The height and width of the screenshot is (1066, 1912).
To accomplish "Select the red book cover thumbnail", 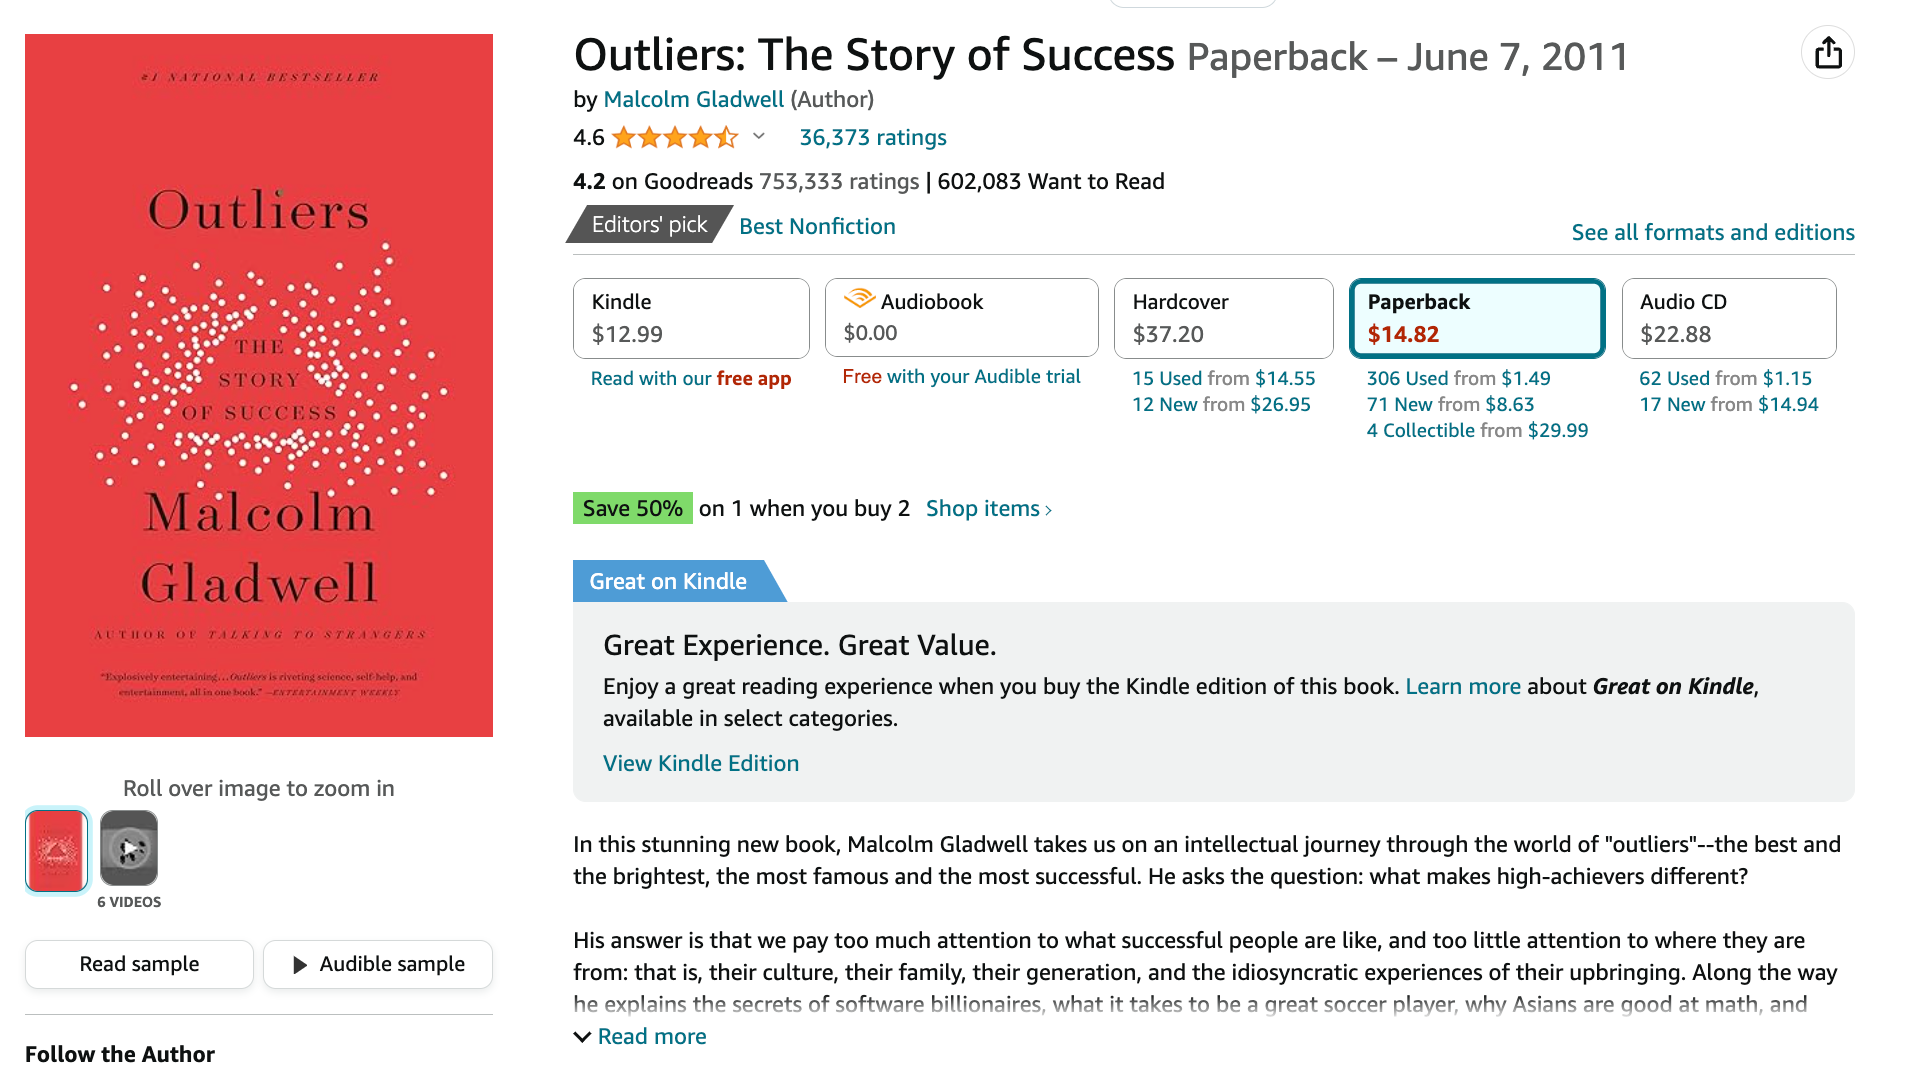I will click(x=57, y=850).
